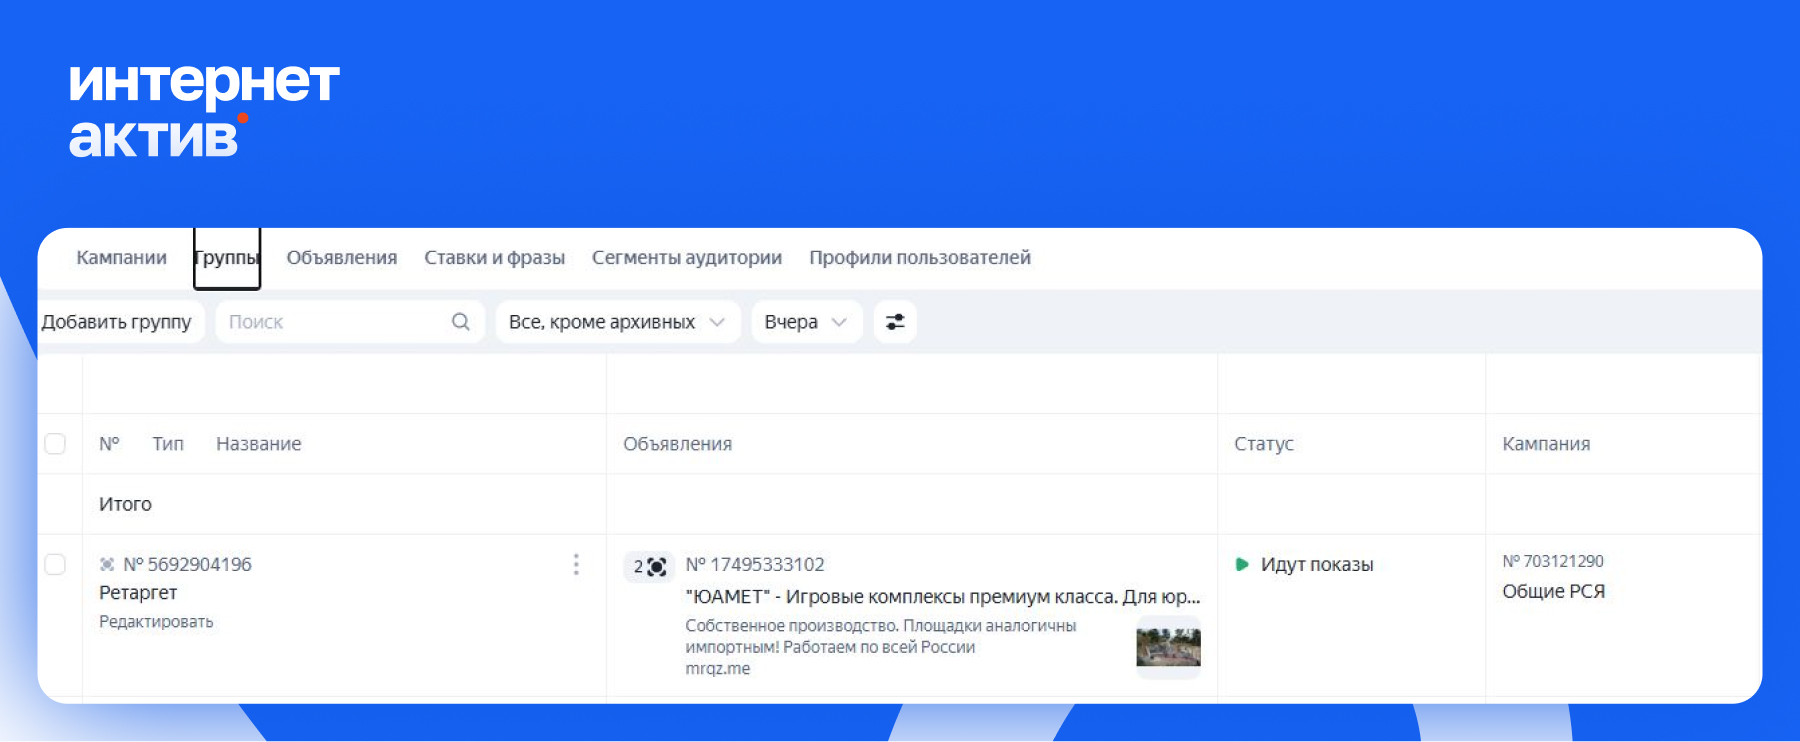Image resolution: width=1800 pixels, height=742 pixels.
Task: Open the ЮАМЕТ ad title
Action: pyautogui.click(x=943, y=597)
